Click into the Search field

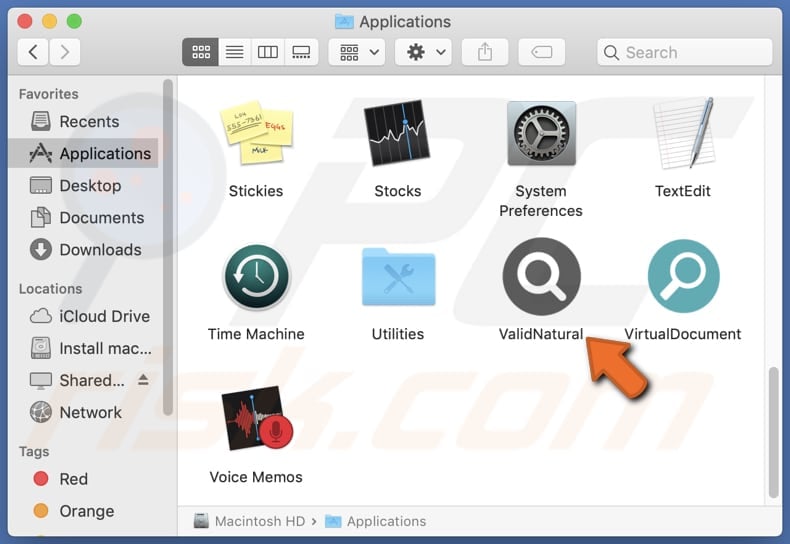coord(684,52)
